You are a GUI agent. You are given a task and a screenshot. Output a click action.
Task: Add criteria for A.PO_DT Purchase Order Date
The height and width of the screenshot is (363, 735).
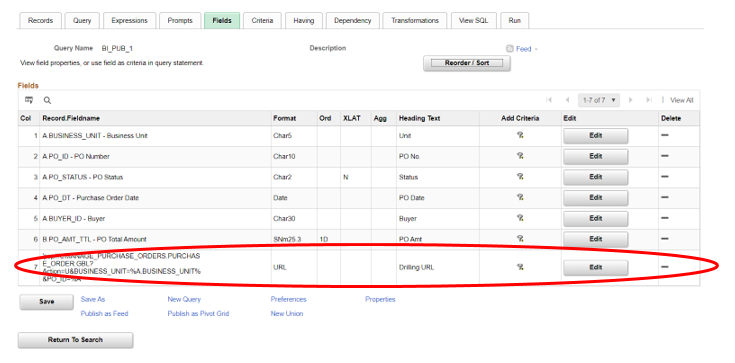coord(520,197)
